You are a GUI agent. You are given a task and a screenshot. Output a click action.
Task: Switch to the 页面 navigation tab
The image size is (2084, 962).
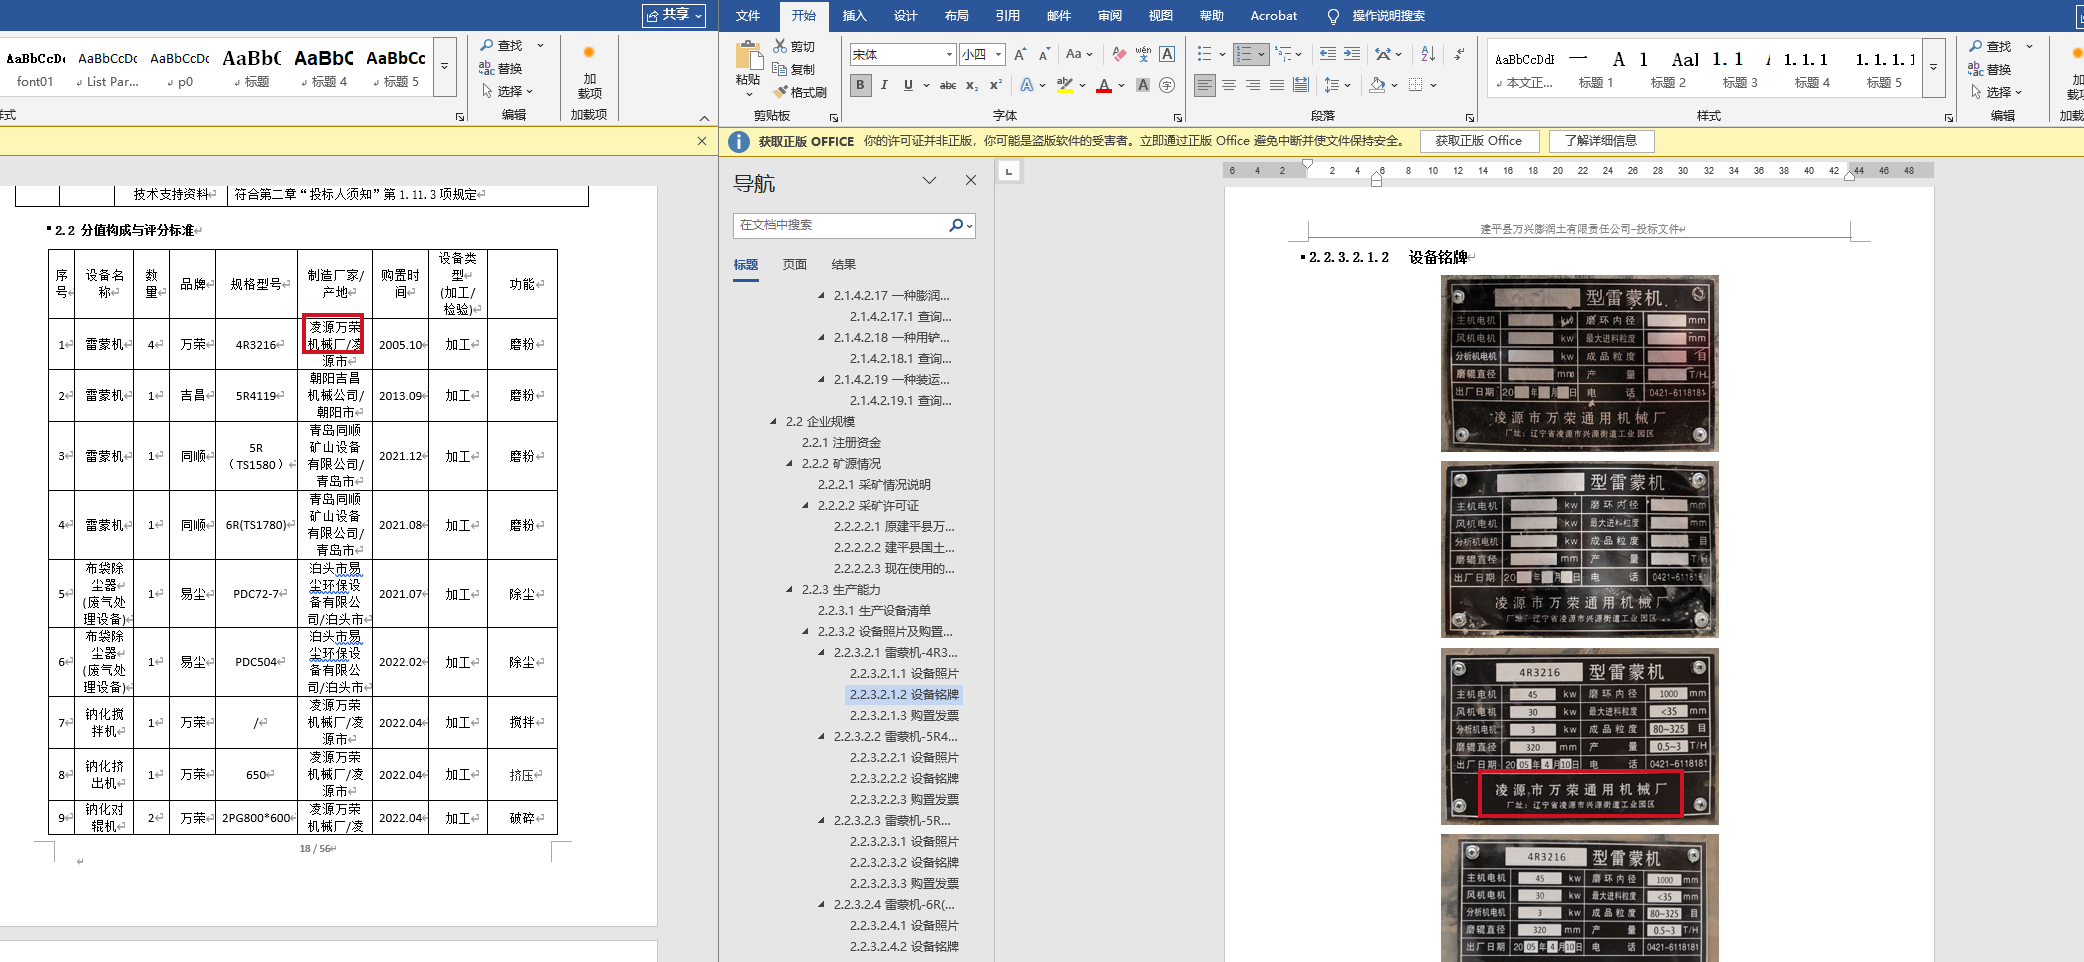794,265
